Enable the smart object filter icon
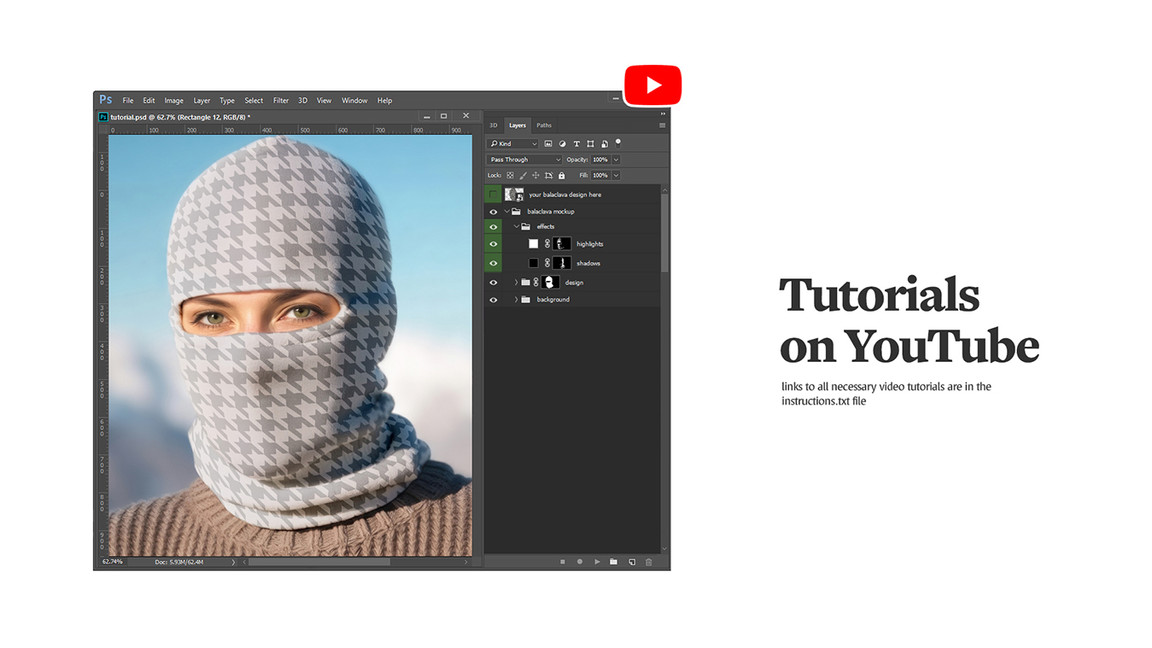The image size is (1152, 648). pyautogui.click(x=604, y=143)
